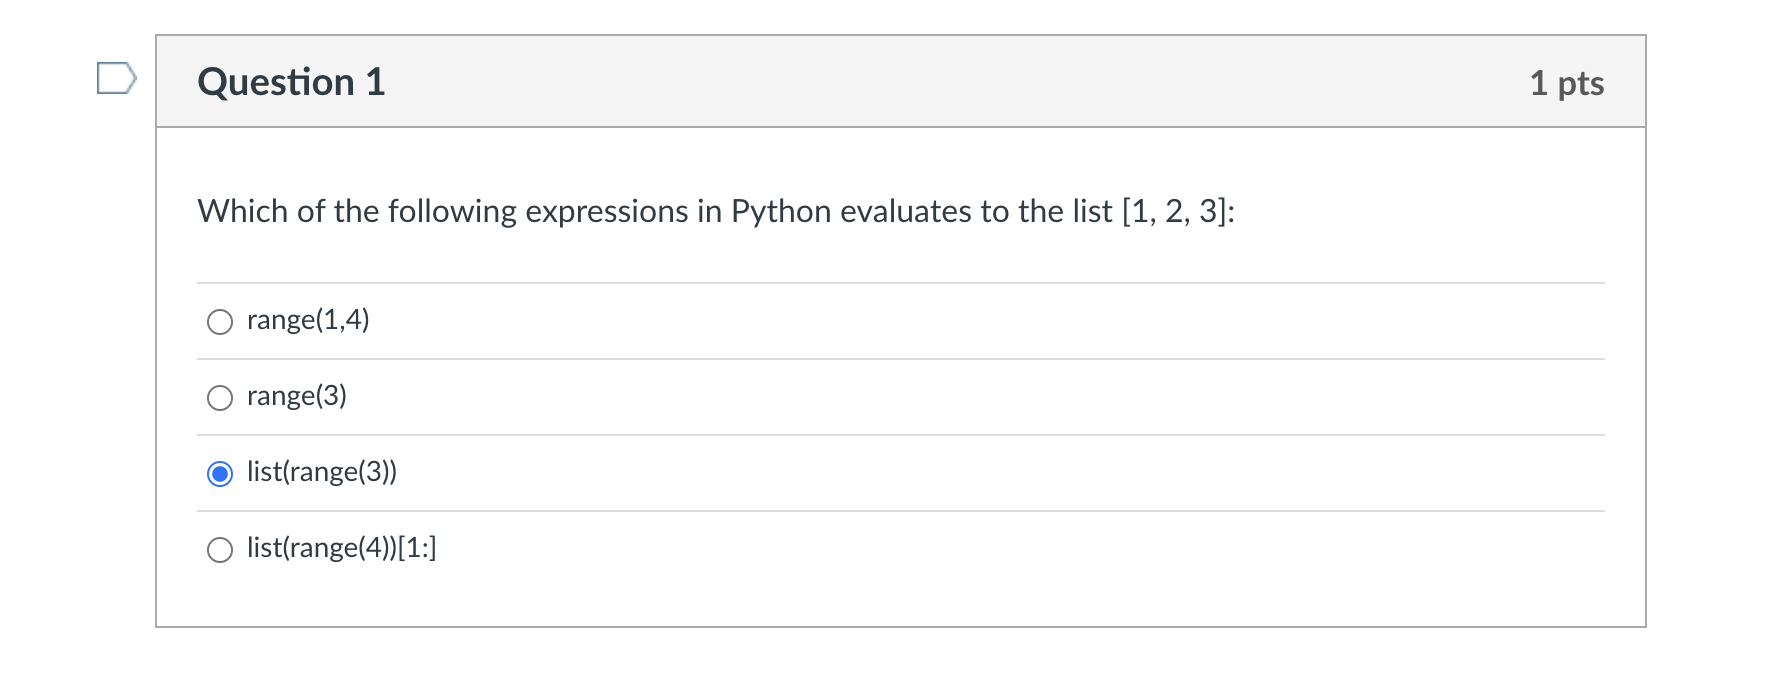
Task: Choose the range(3) radio option
Action: click(220, 398)
